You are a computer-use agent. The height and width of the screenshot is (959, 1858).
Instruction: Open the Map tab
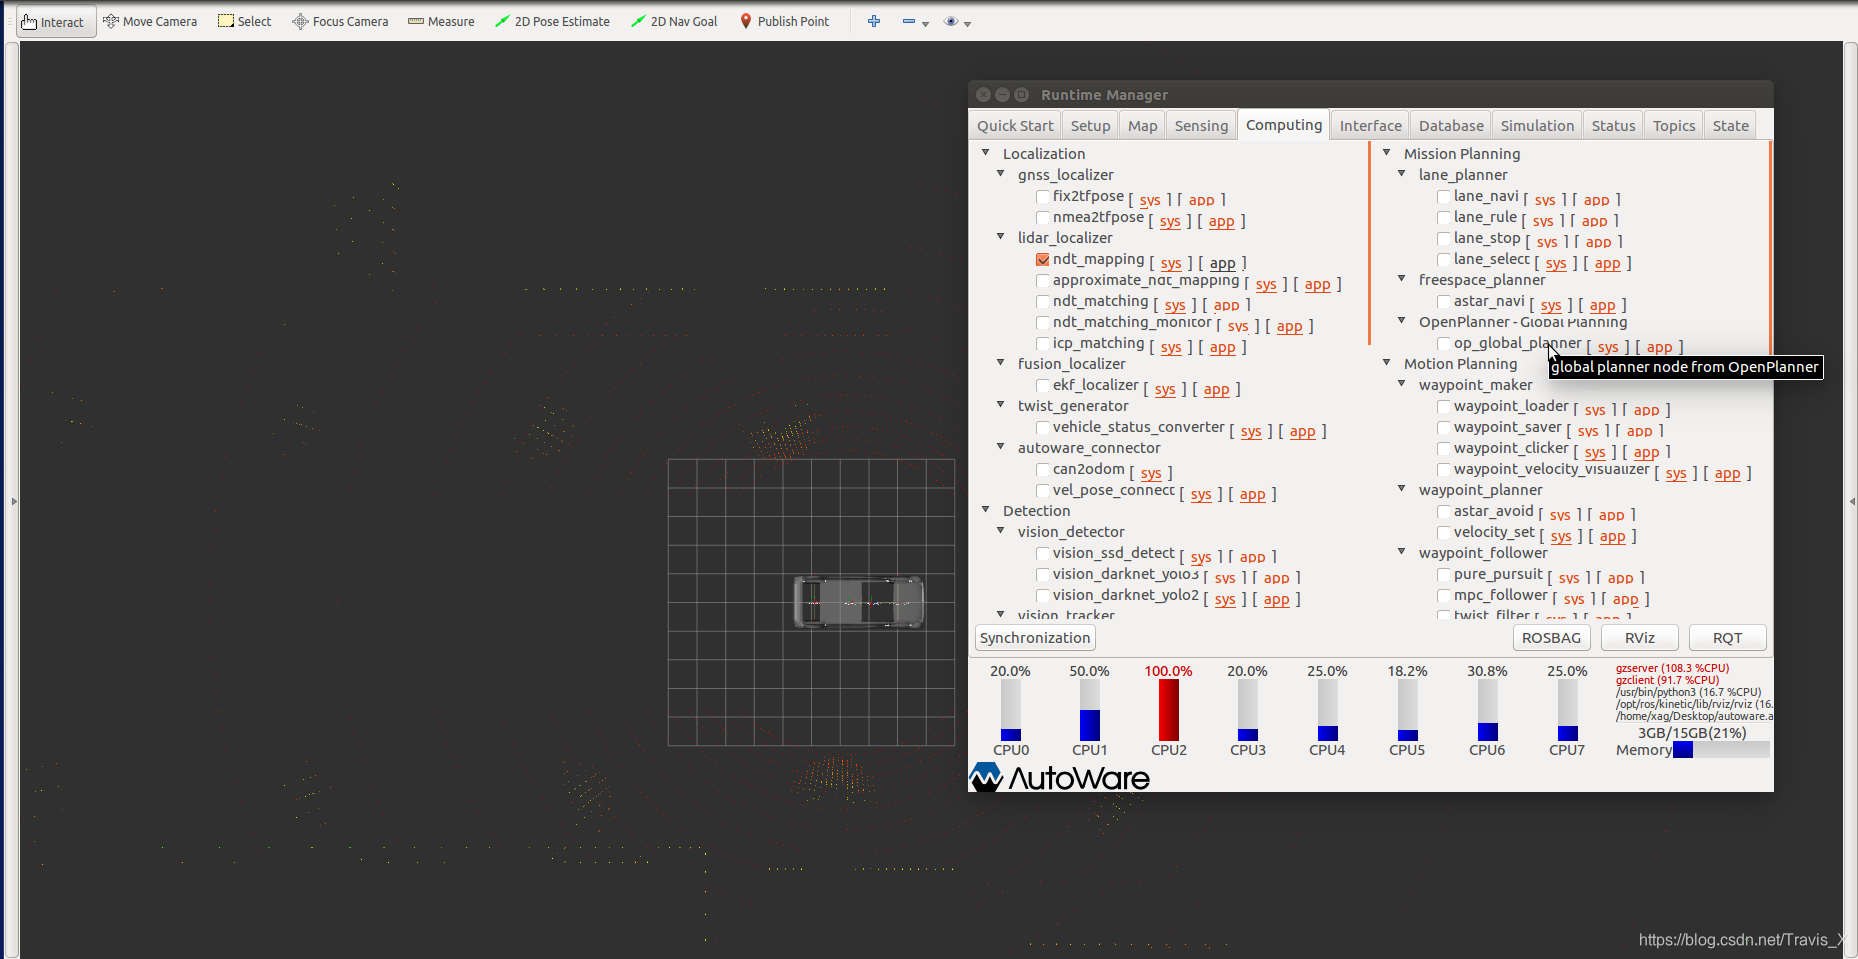coord(1142,126)
